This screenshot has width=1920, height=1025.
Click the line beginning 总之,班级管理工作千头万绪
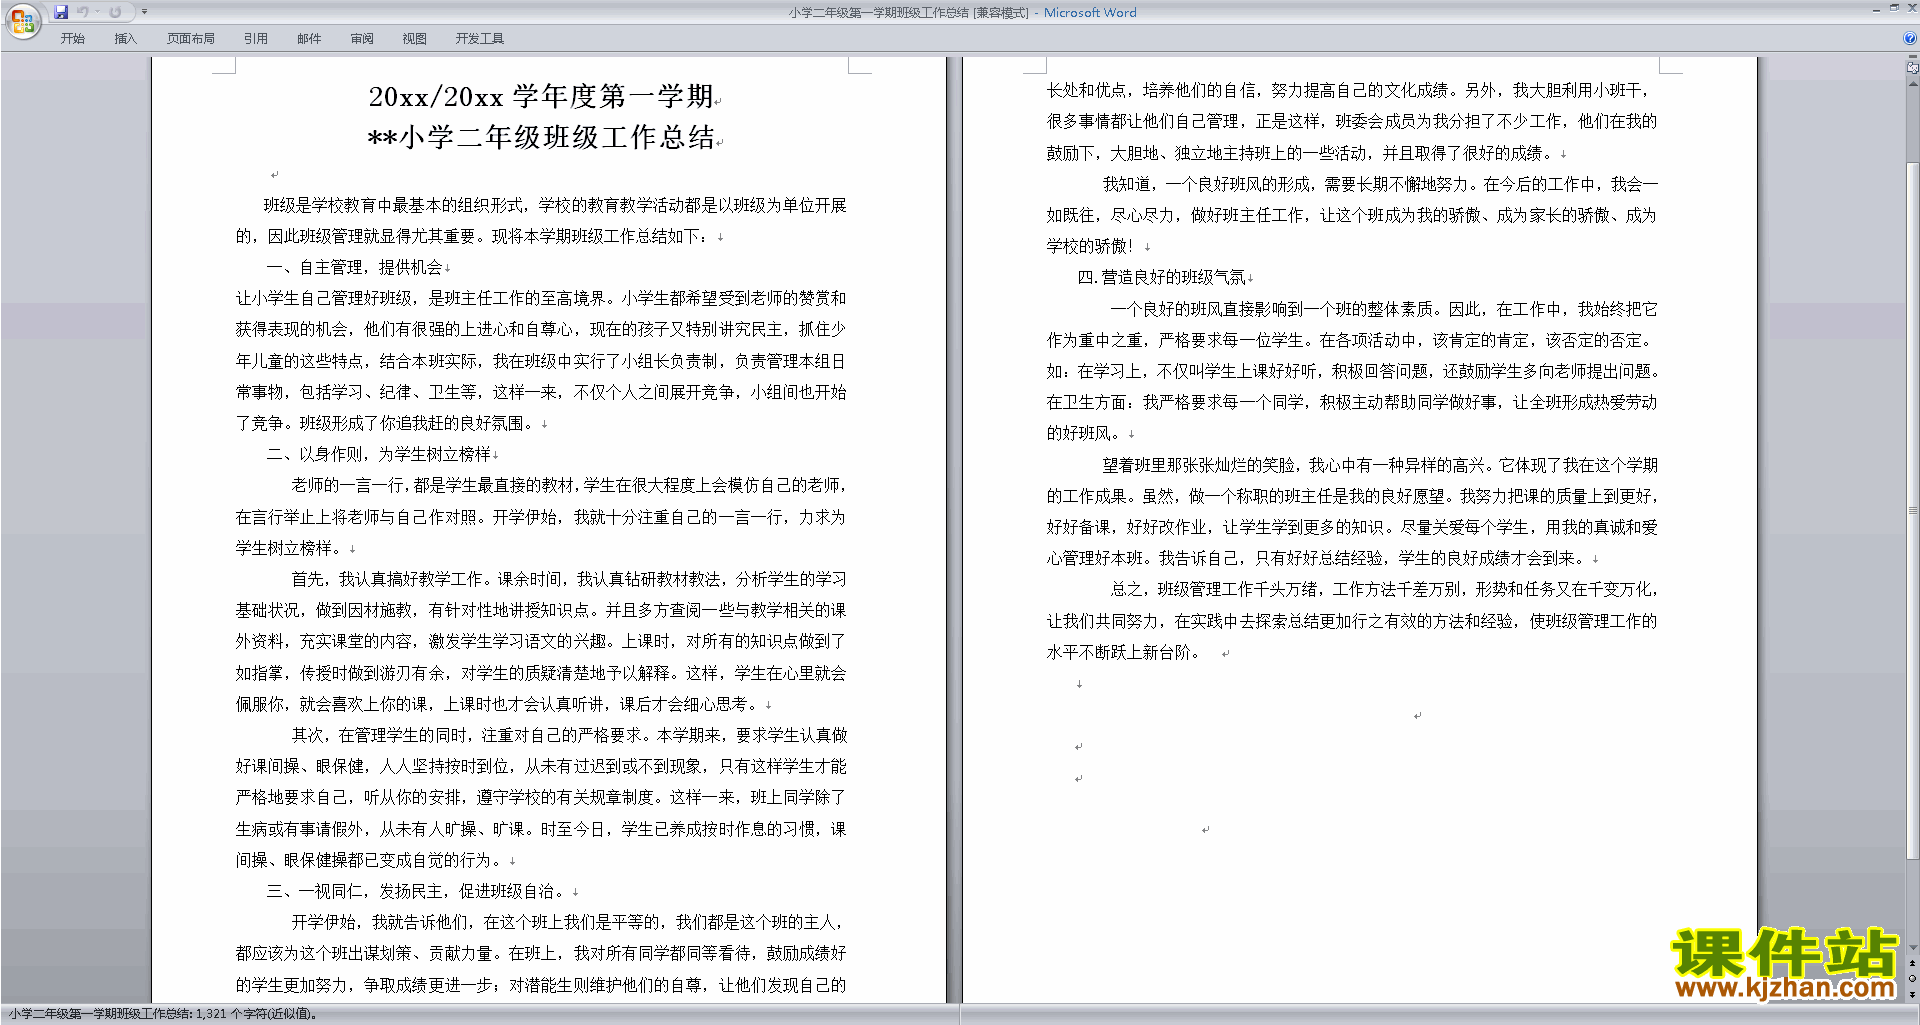point(1384,590)
